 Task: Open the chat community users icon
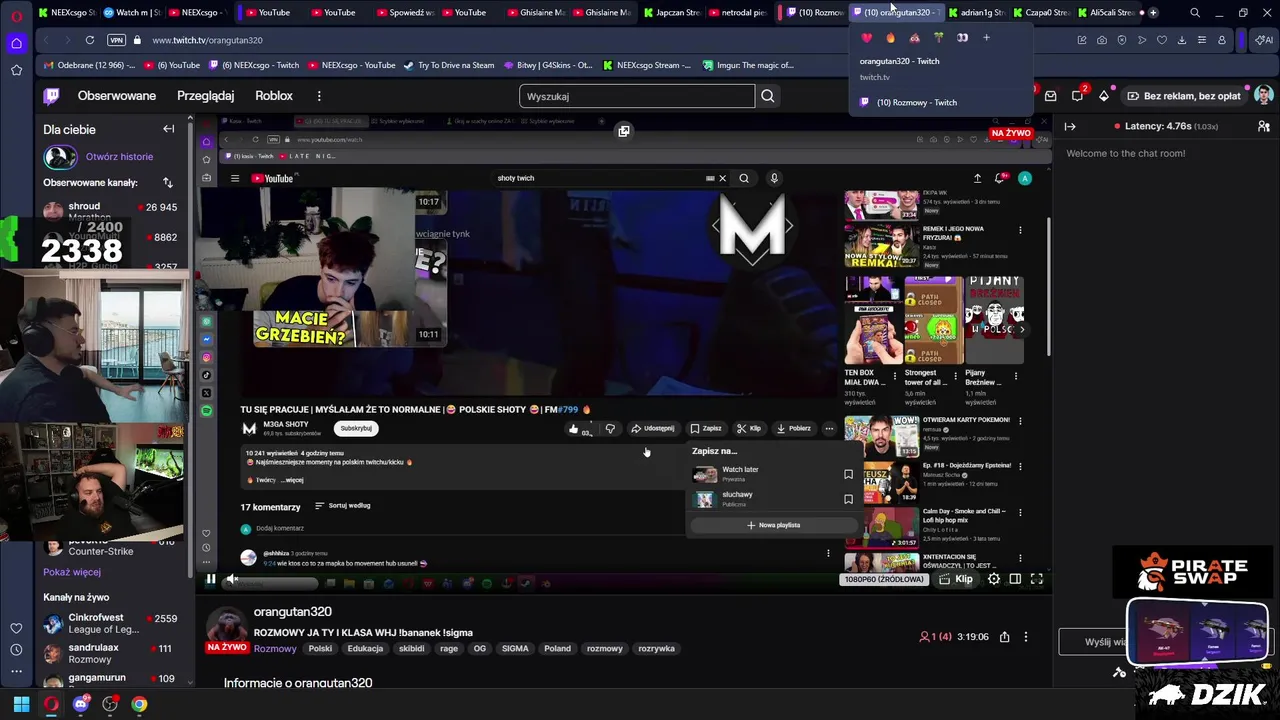pyautogui.click(x=1264, y=126)
